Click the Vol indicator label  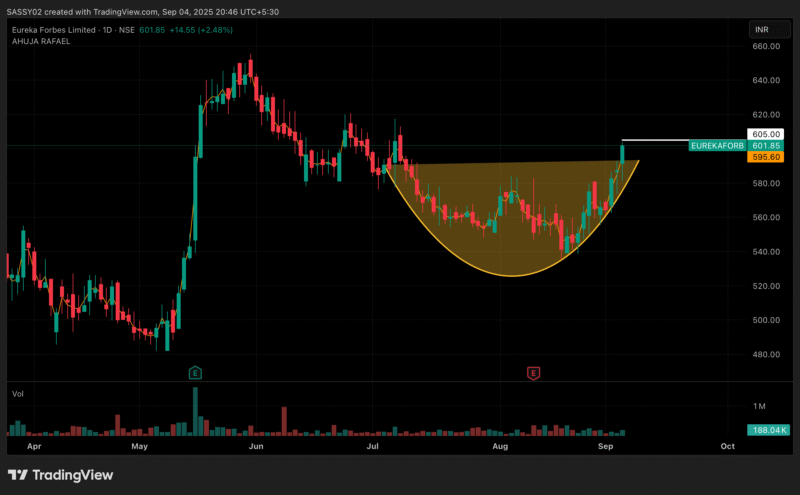tap(17, 394)
